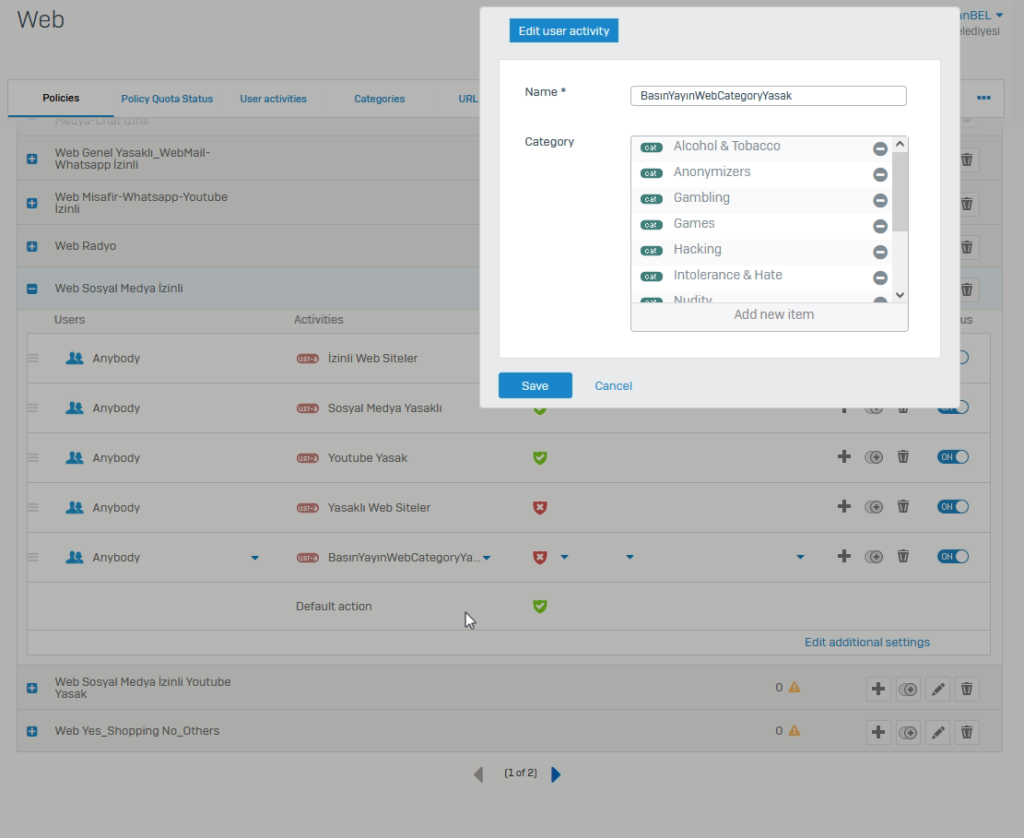Switch to the User activities tab

(273, 99)
